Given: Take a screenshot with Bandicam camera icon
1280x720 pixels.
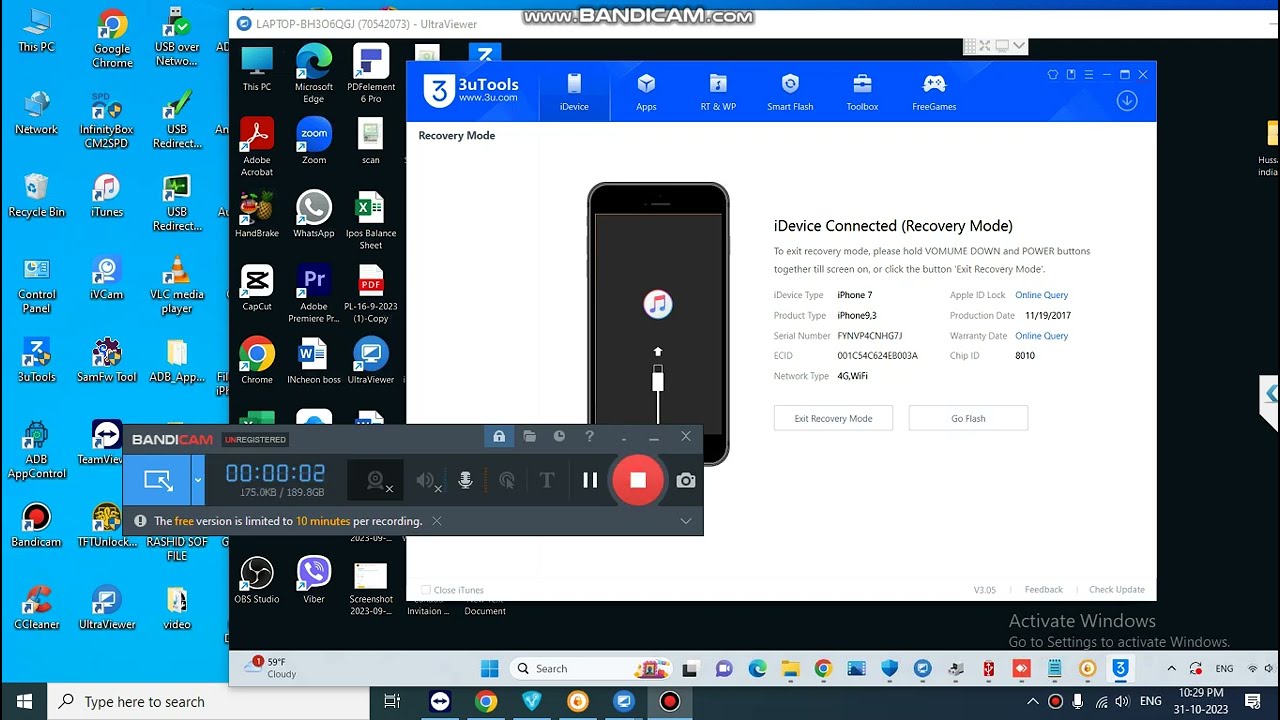Looking at the screenshot, I should coord(686,481).
